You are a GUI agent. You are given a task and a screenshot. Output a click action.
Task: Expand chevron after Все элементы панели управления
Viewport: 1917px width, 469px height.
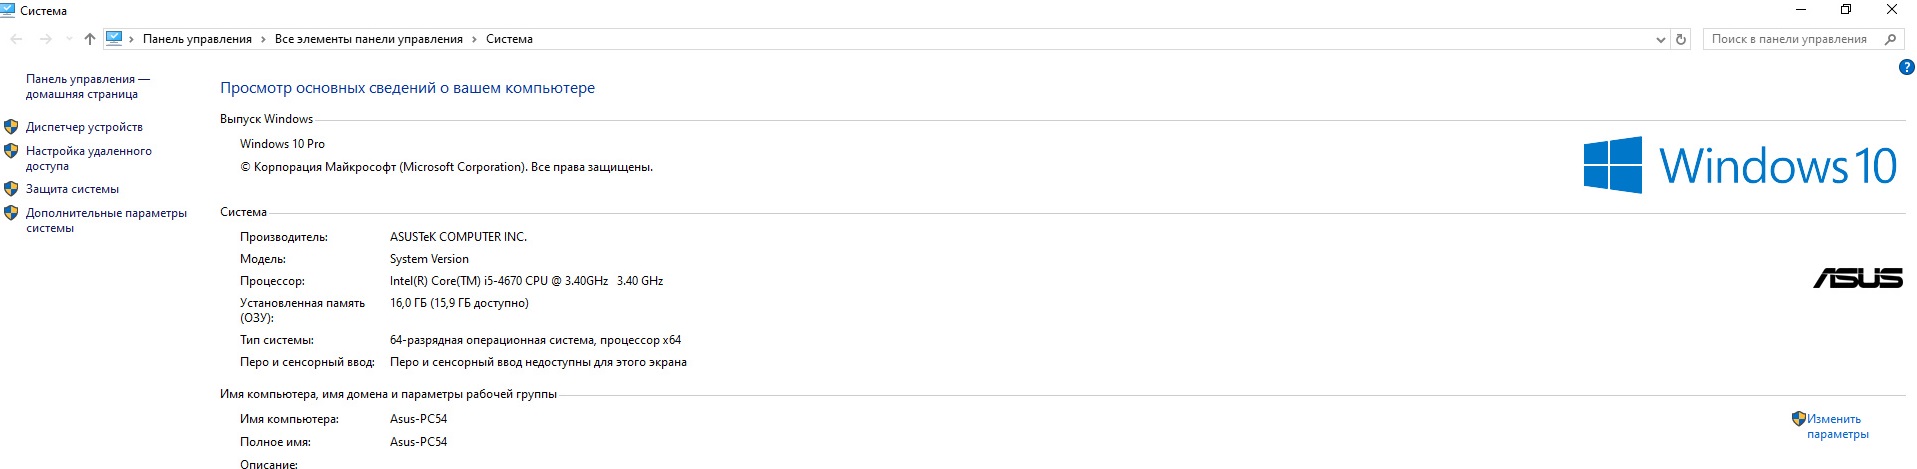(x=474, y=39)
